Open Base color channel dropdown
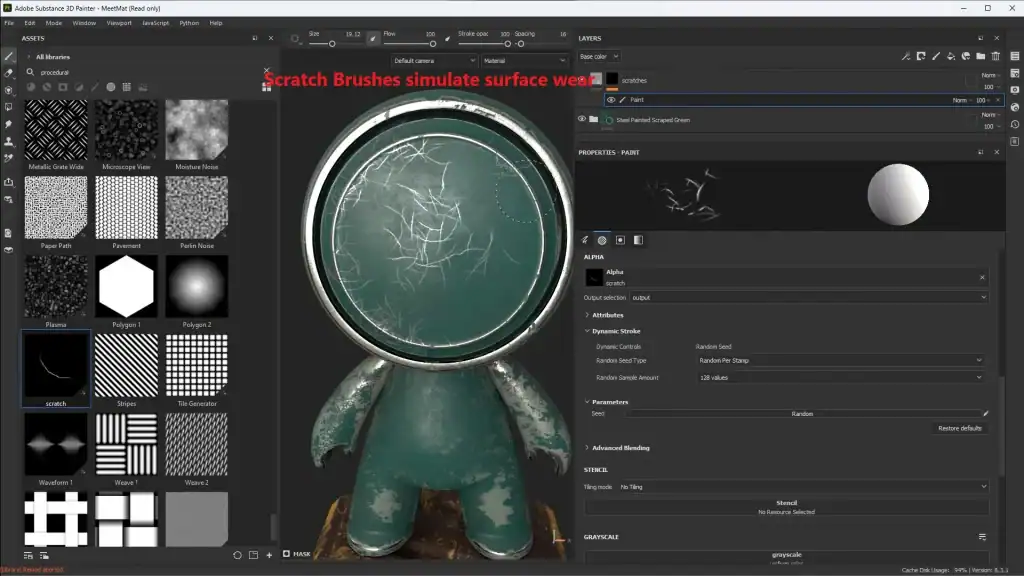 598,57
